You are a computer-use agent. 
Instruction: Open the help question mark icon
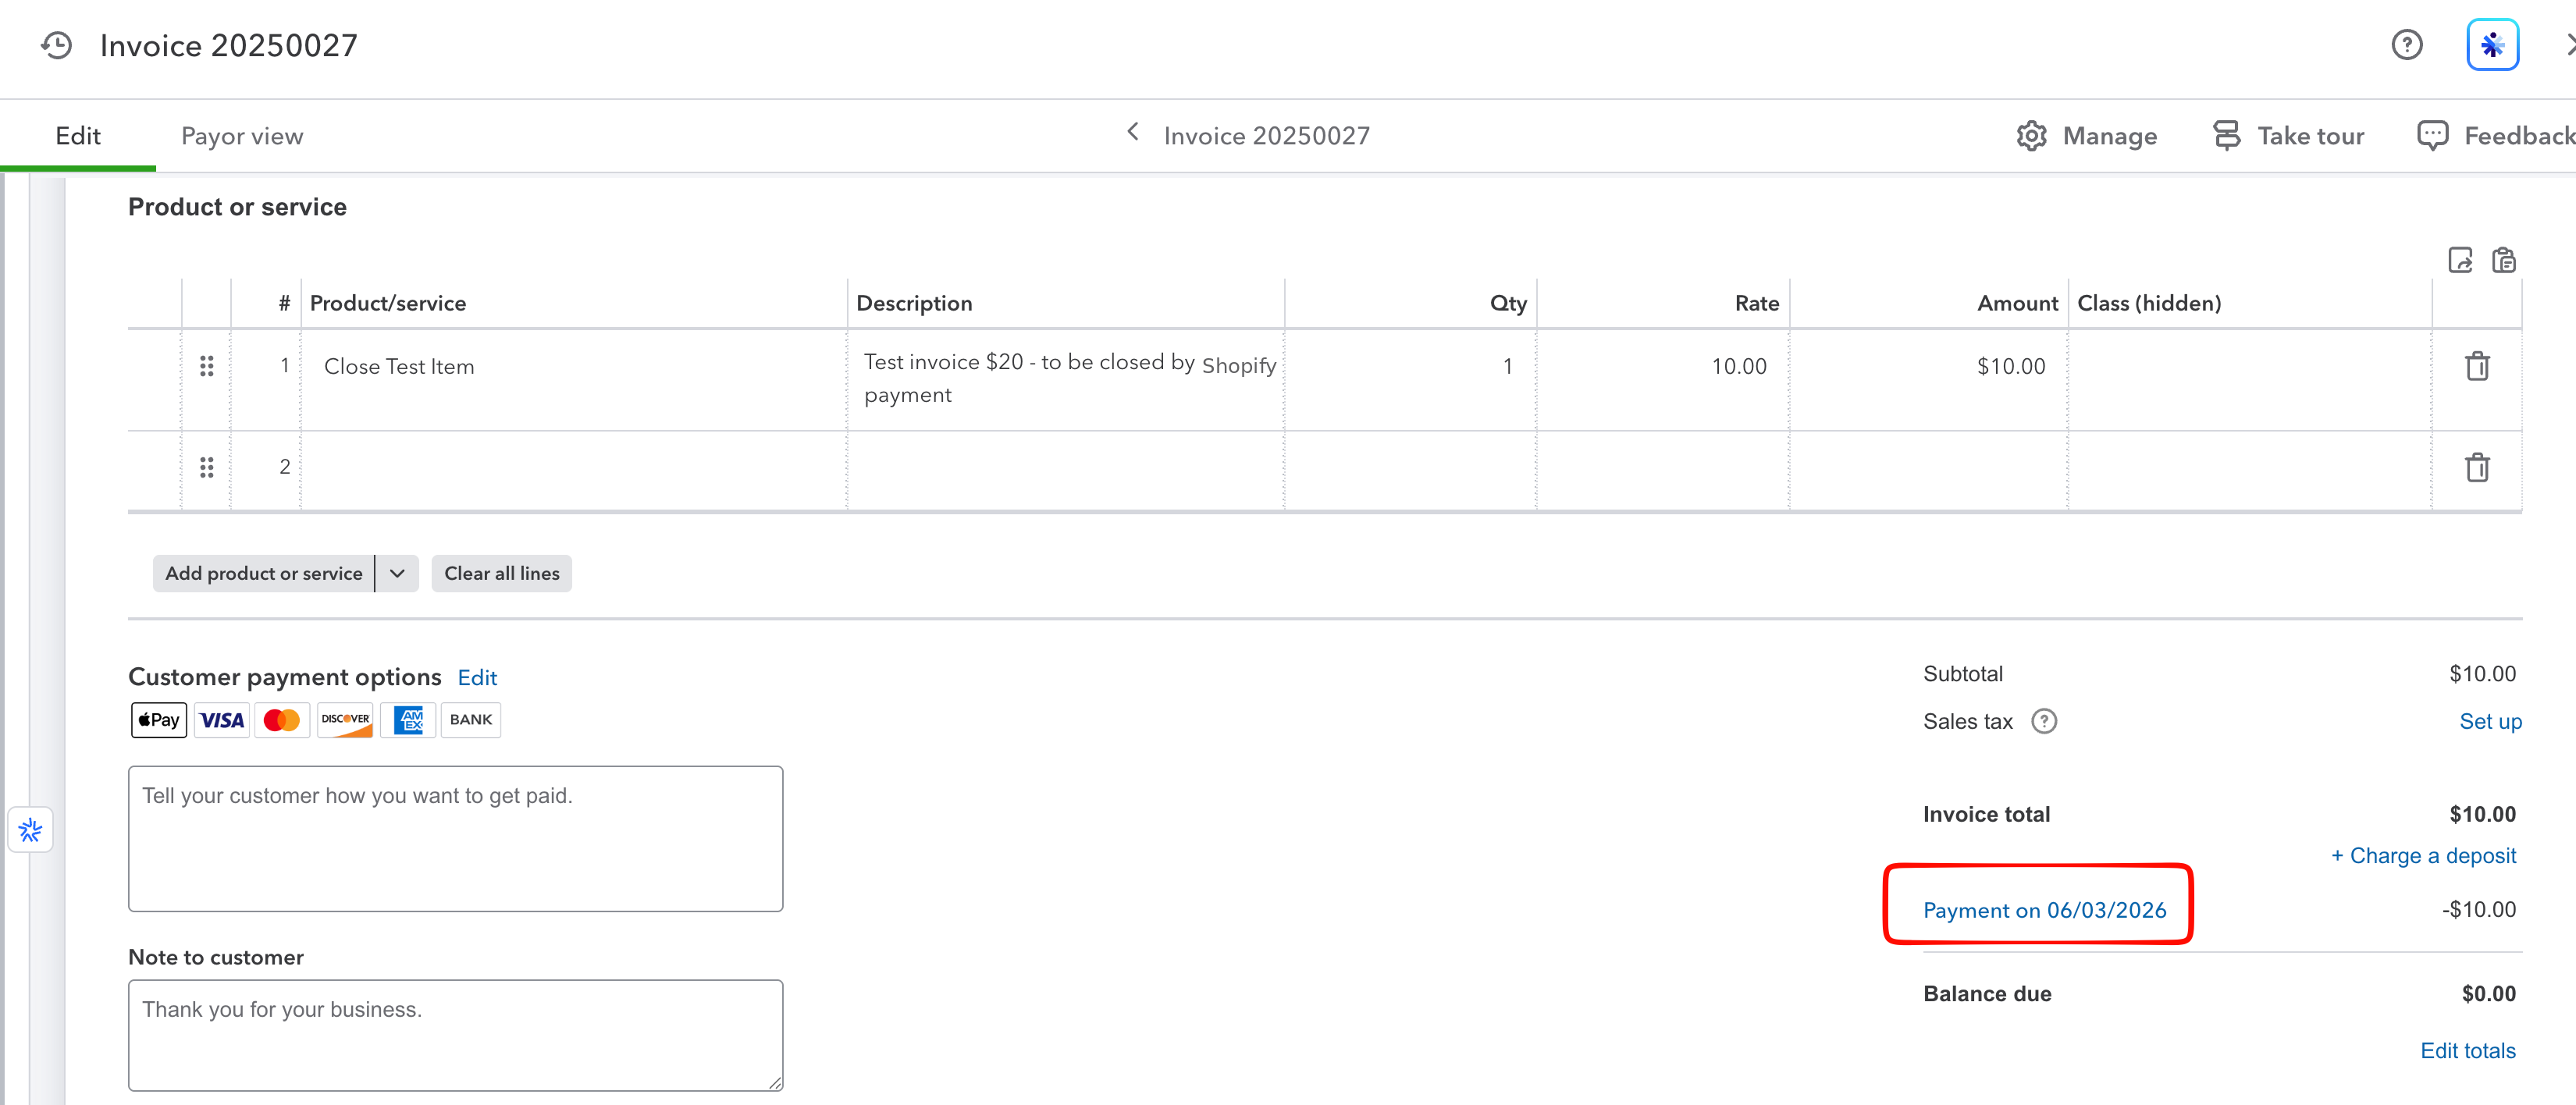[2406, 45]
